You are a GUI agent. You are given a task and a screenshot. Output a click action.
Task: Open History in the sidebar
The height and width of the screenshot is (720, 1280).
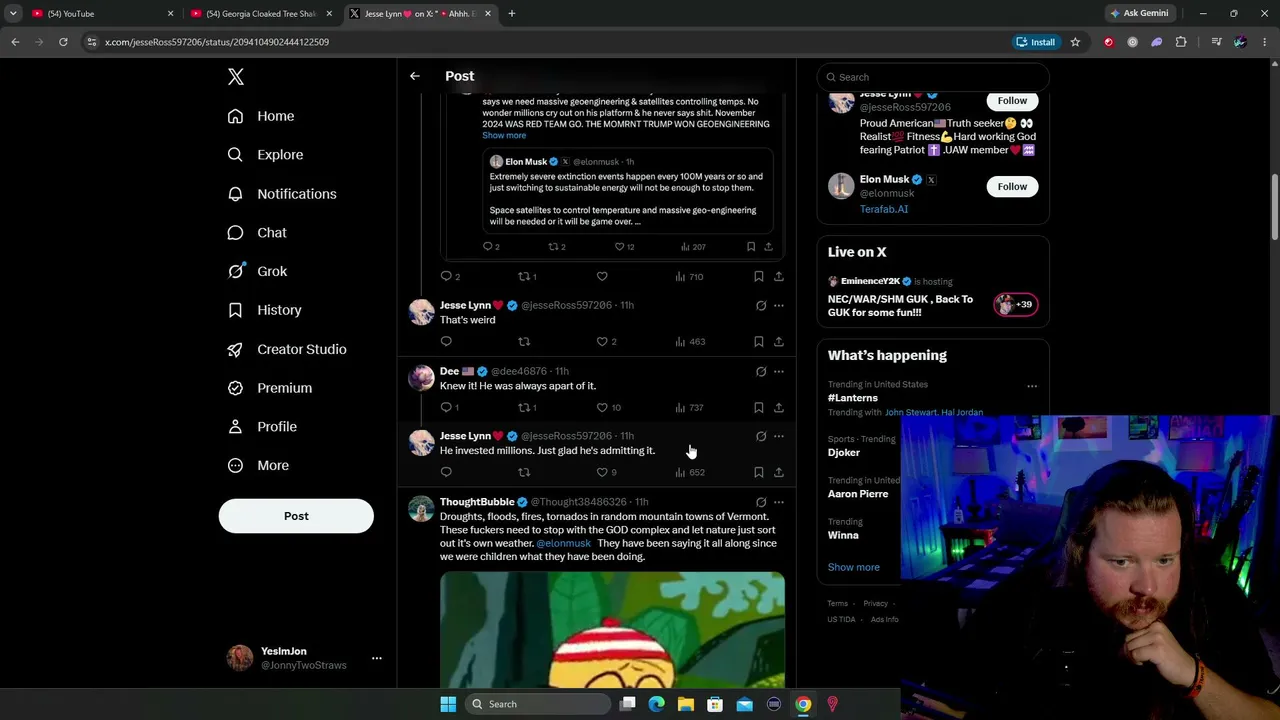[264, 310]
